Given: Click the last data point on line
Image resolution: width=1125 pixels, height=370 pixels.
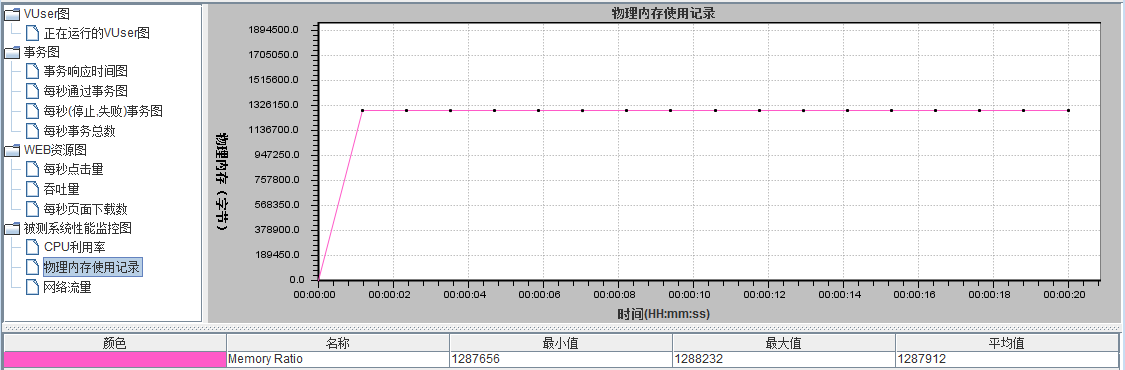Looking at the screenshot, I should (1068, 110).
